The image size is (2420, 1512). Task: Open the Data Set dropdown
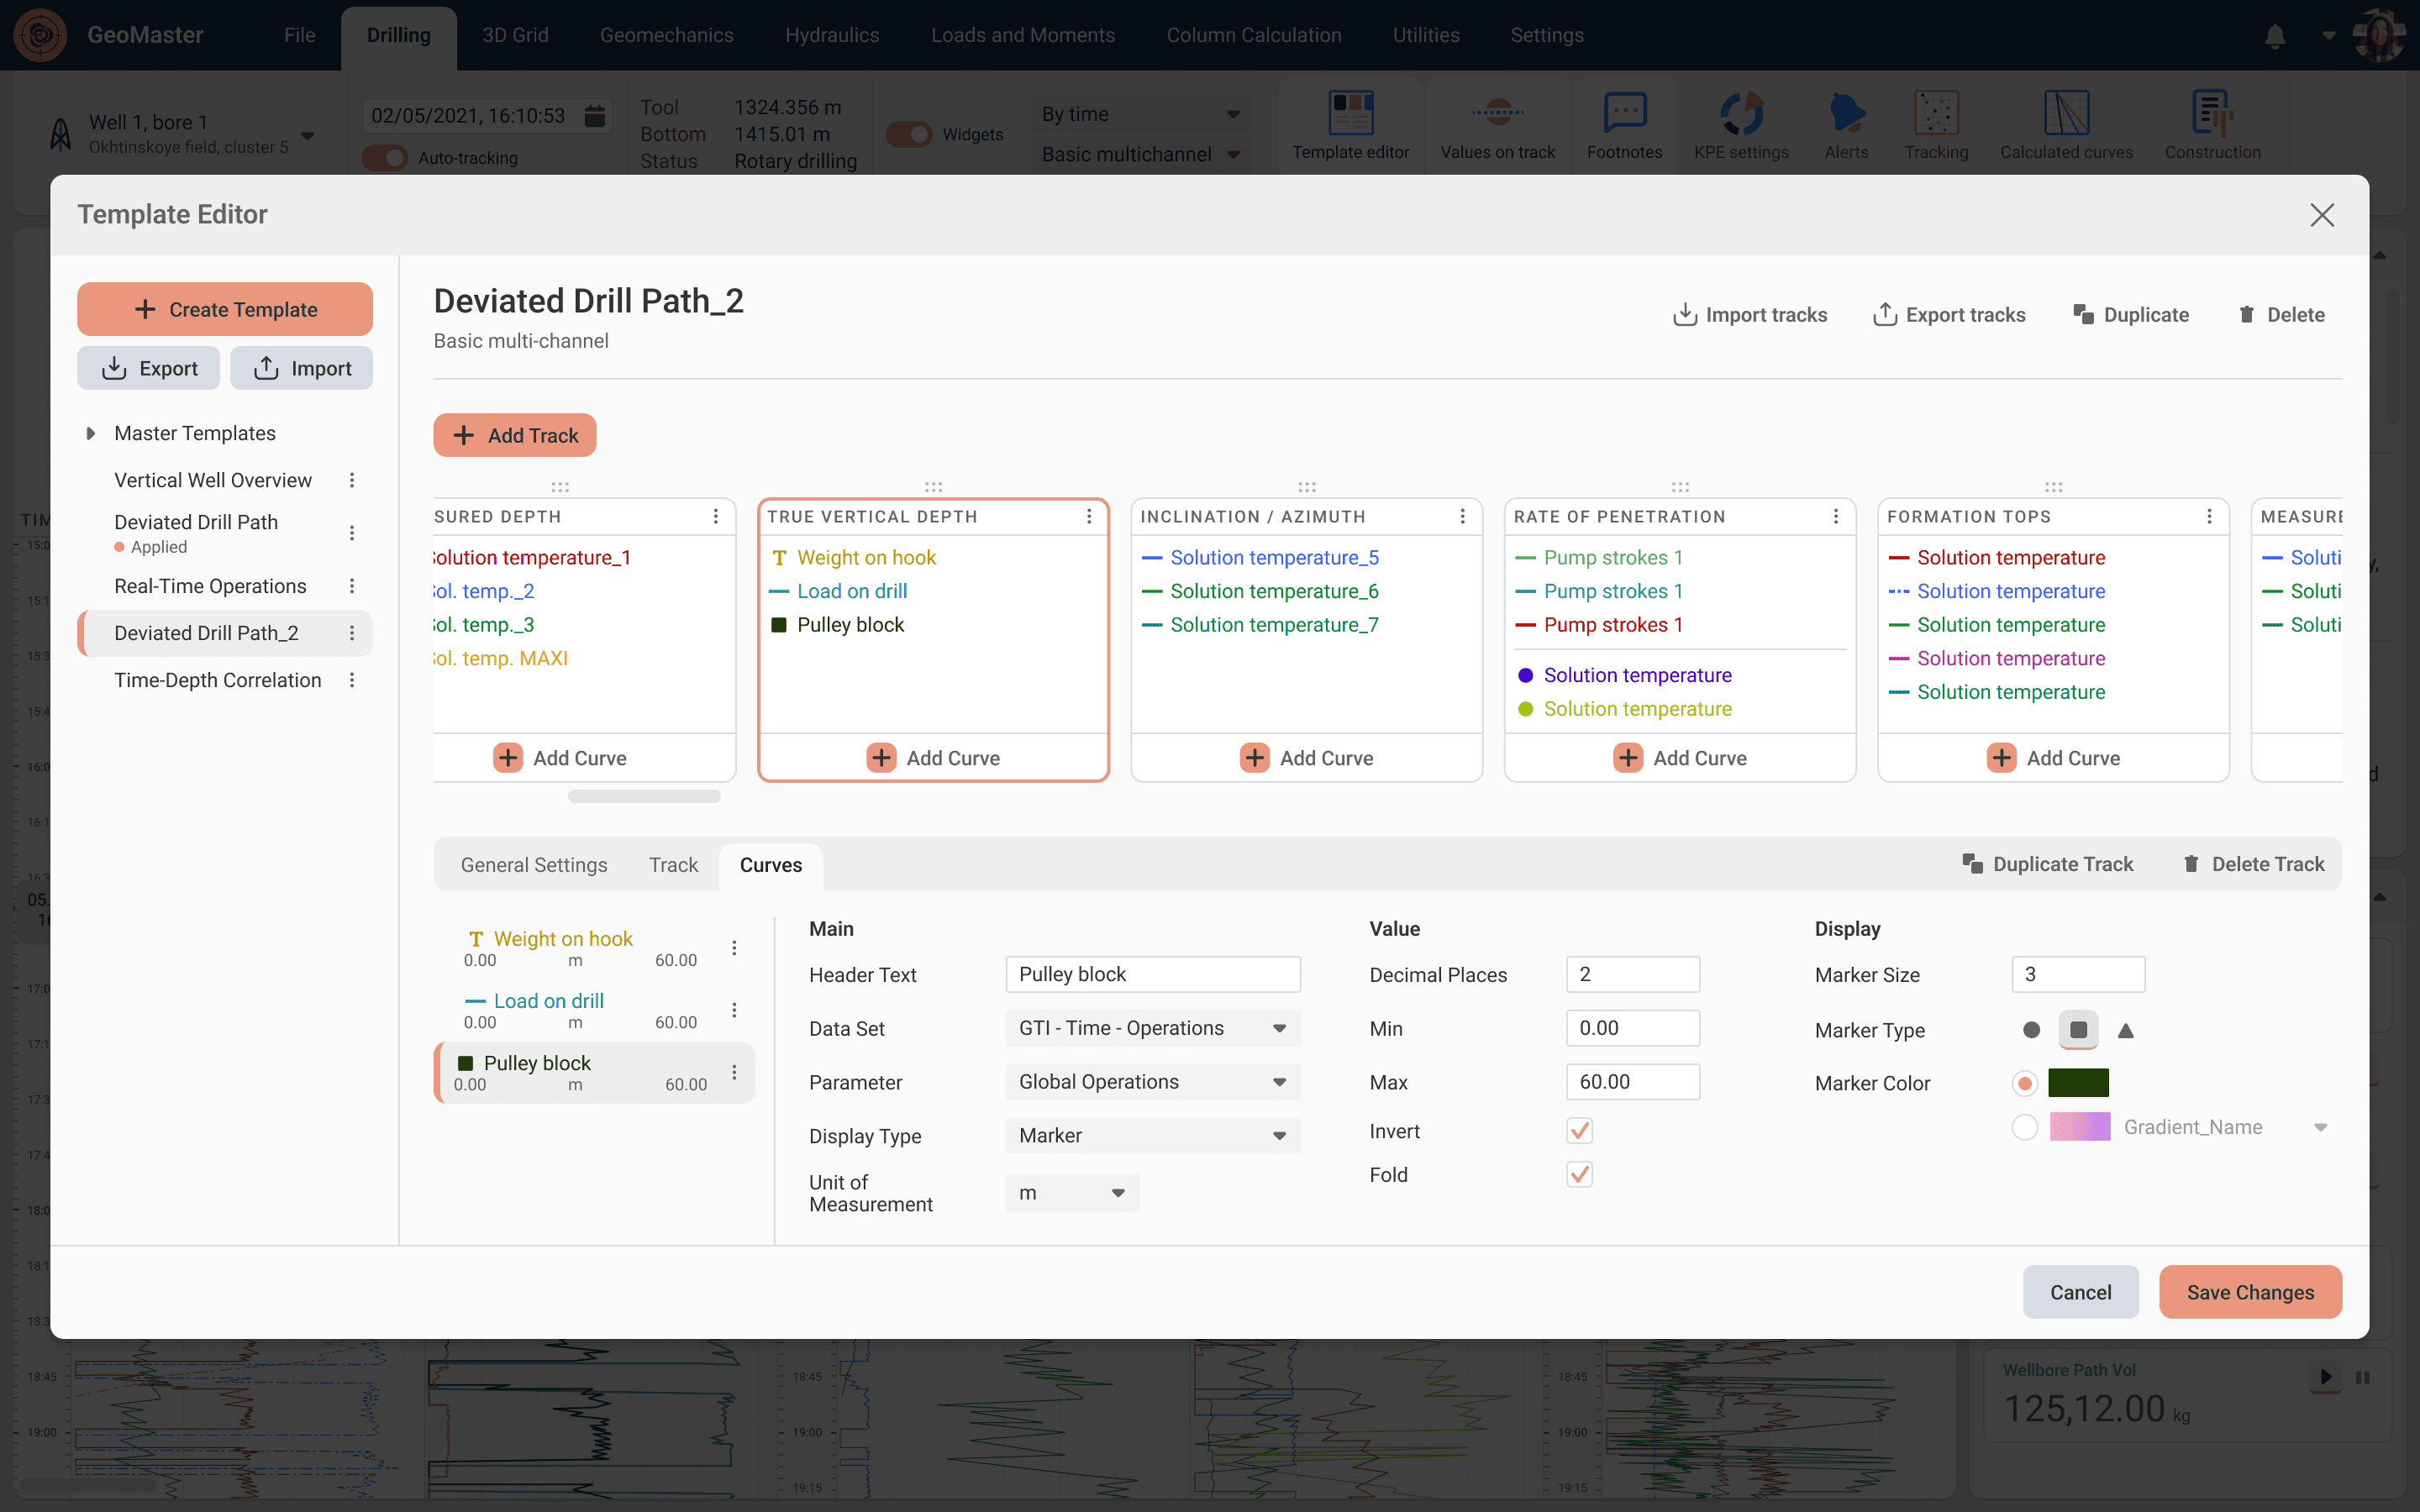click(x=1152, y=1028)
